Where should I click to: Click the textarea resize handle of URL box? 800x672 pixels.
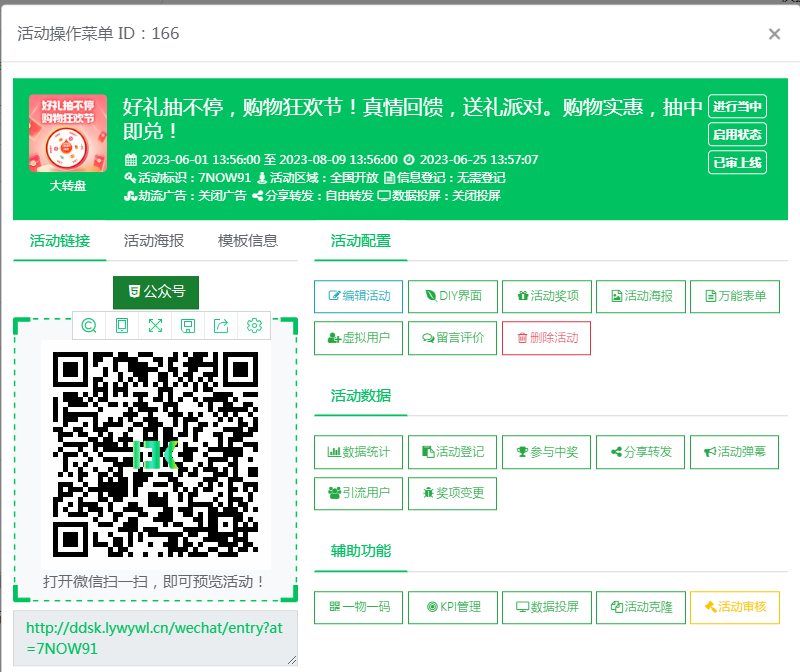point(292,660)
